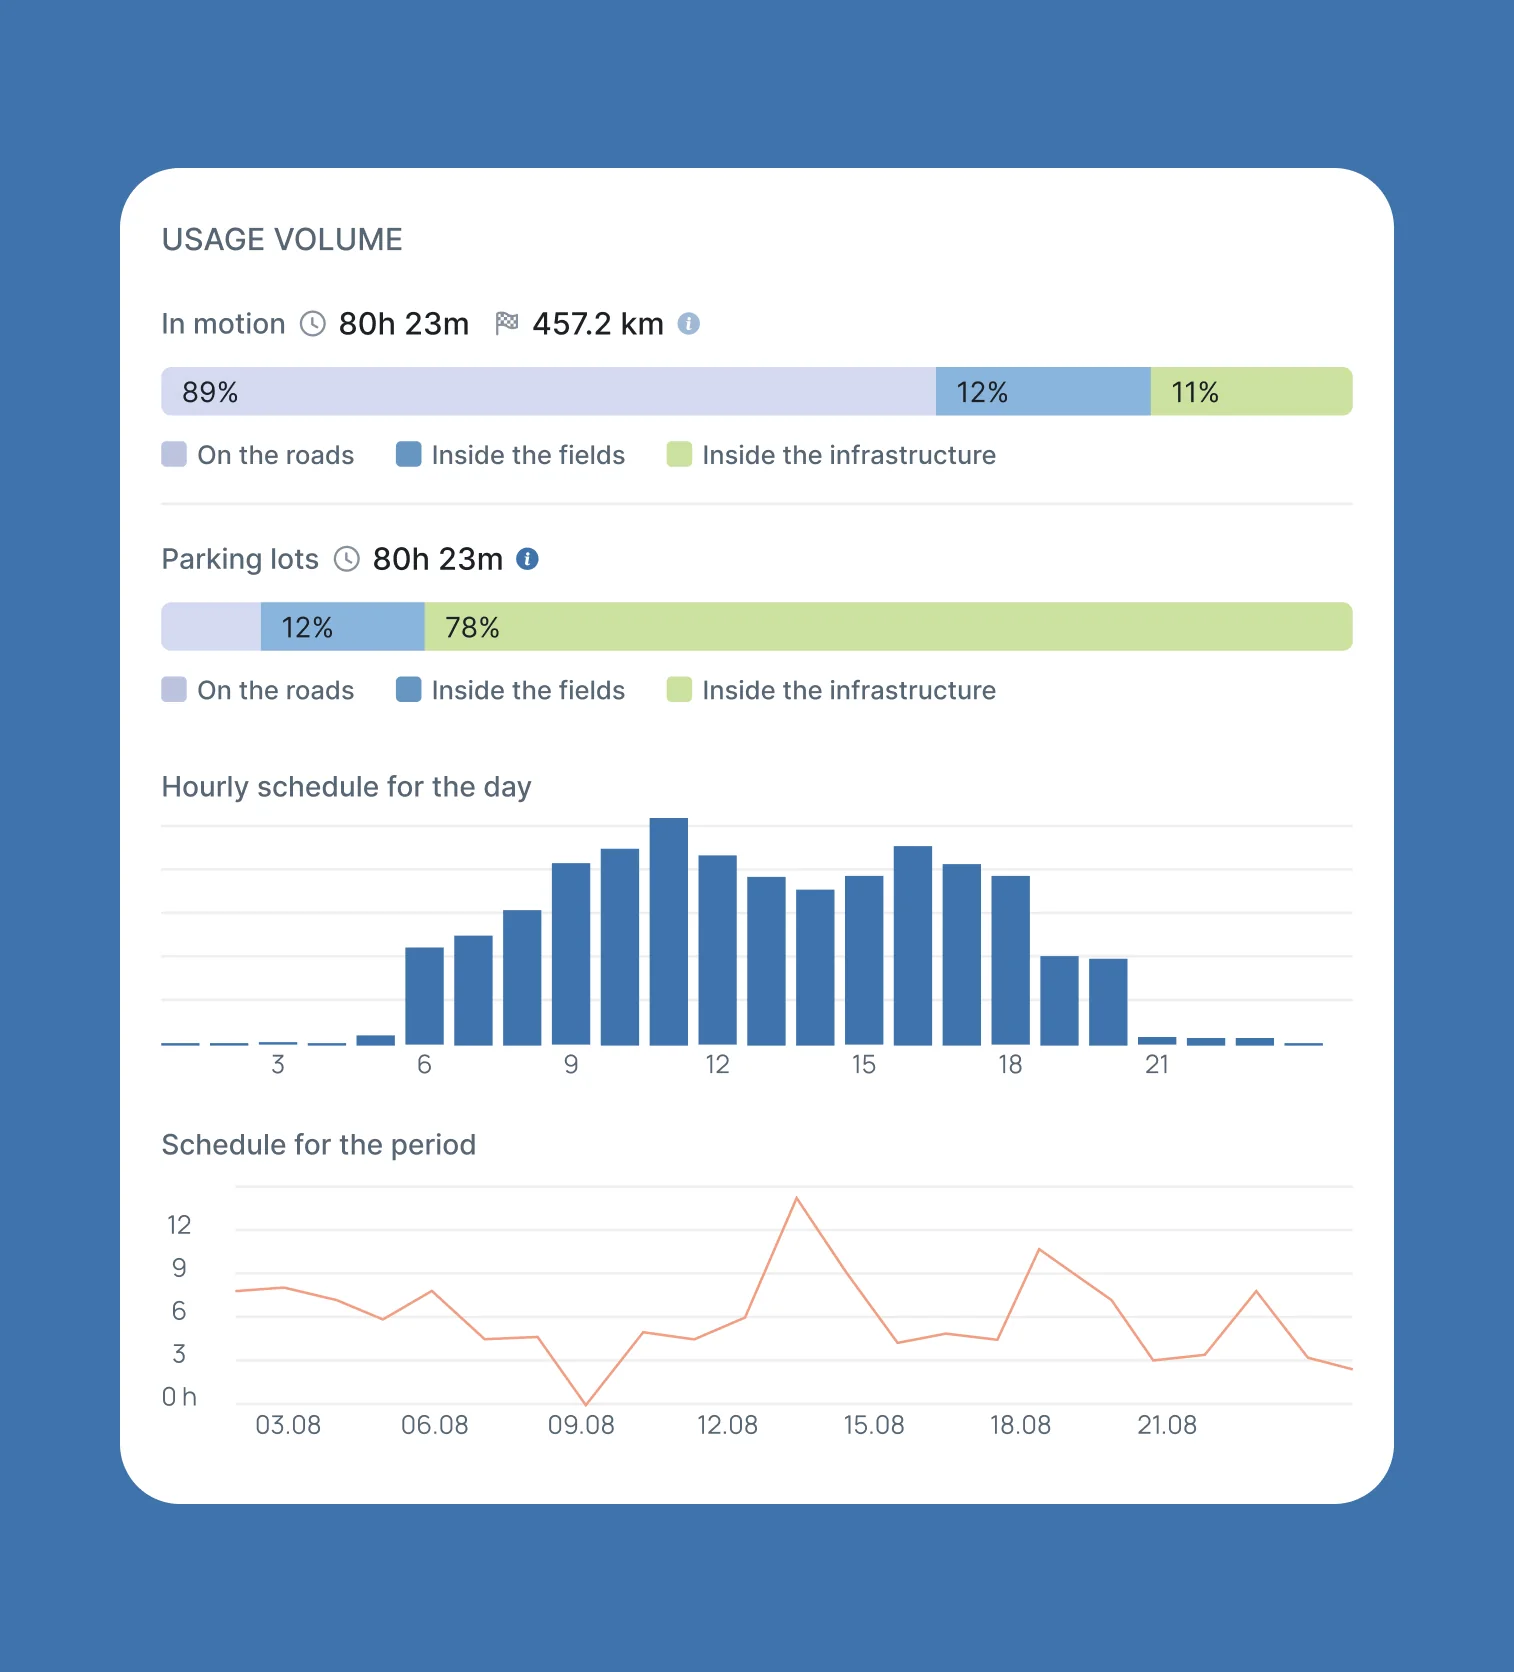1514x1672 pixels.
Task: Select the tallest bar in the hourly chart
Action: point(669,932)
